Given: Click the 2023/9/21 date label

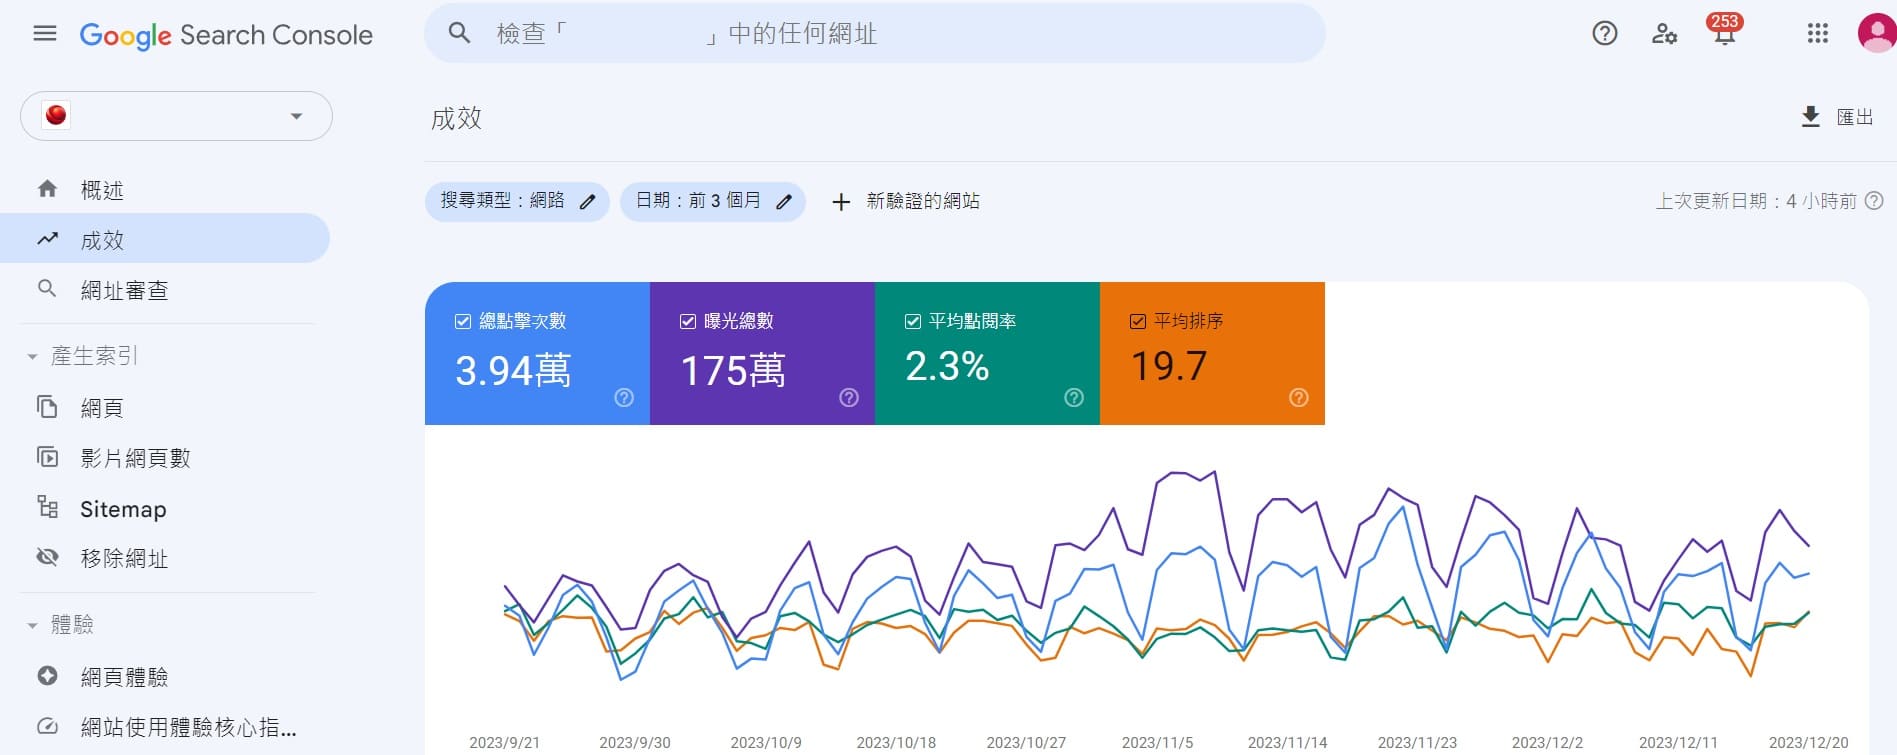Looking at the screenshot, I should [x=505, y=743].
